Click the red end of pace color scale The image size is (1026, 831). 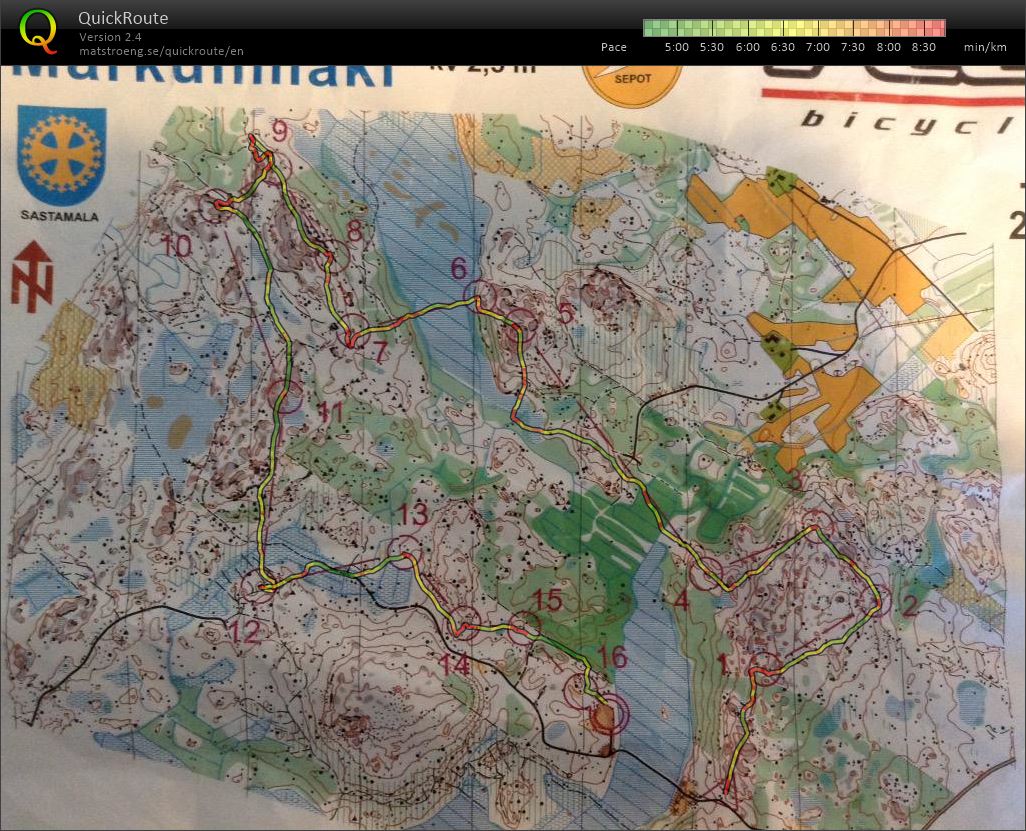point(936,27)
